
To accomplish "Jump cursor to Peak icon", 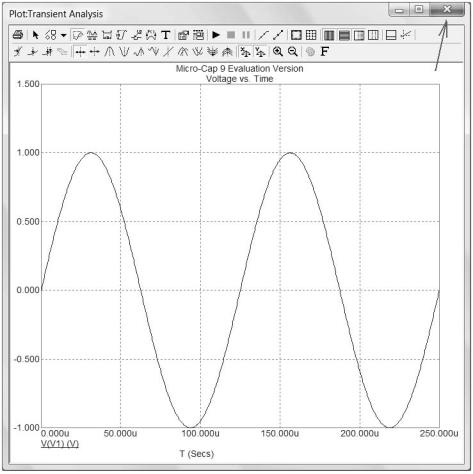I will [109, 51].
